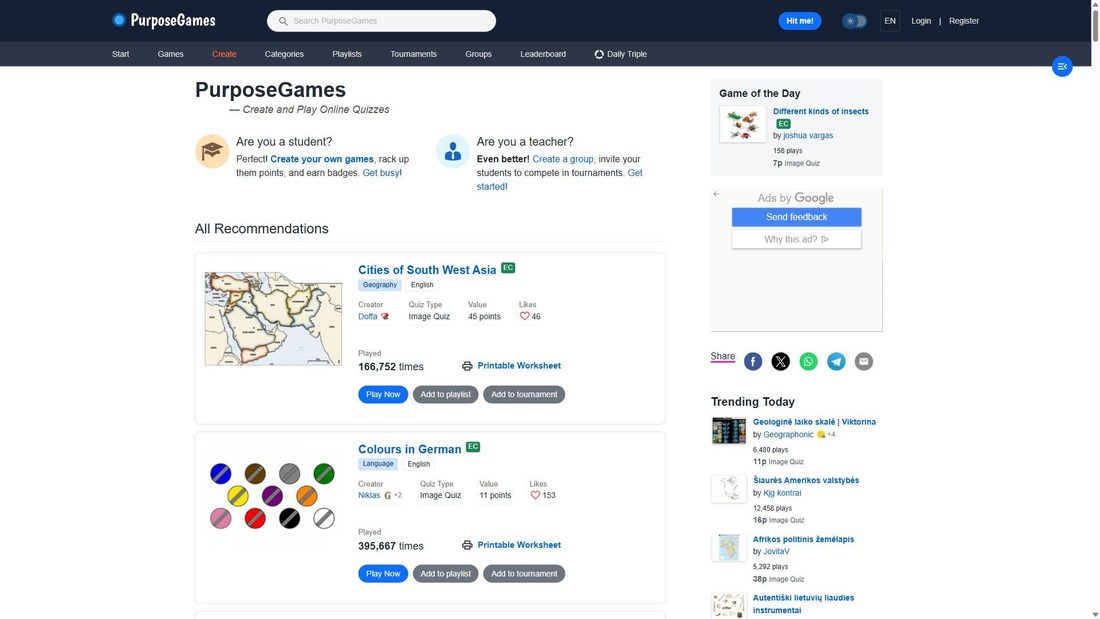
Task: Open Cities of South West Asia title
Action: [x=427, y=269]
